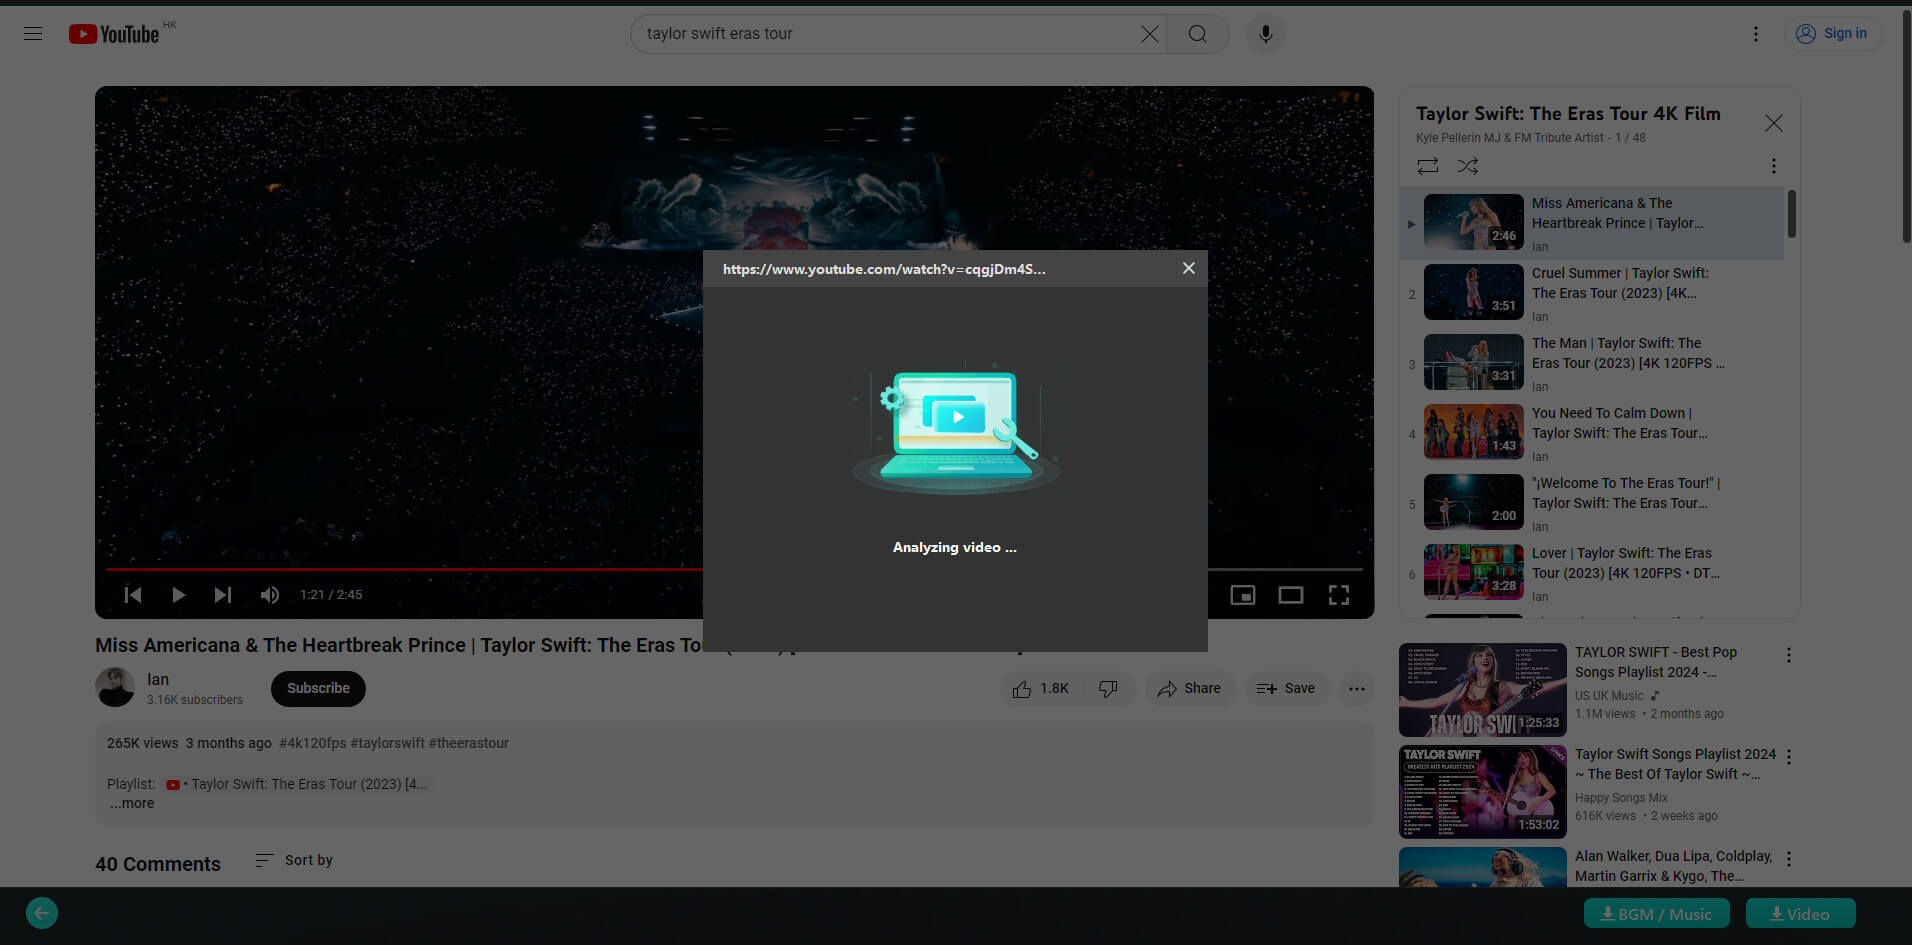Click the search magnifier button

tap(1197, 34)
